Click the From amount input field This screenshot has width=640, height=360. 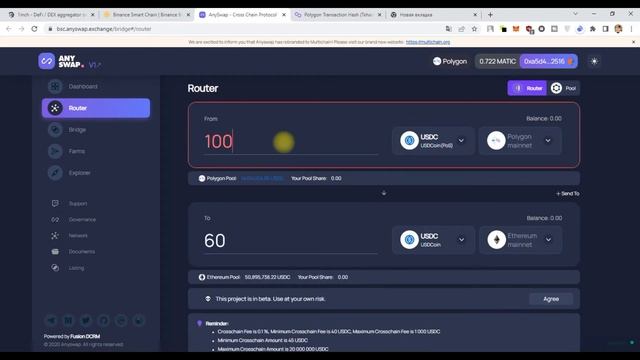click(x=291, y=141)
